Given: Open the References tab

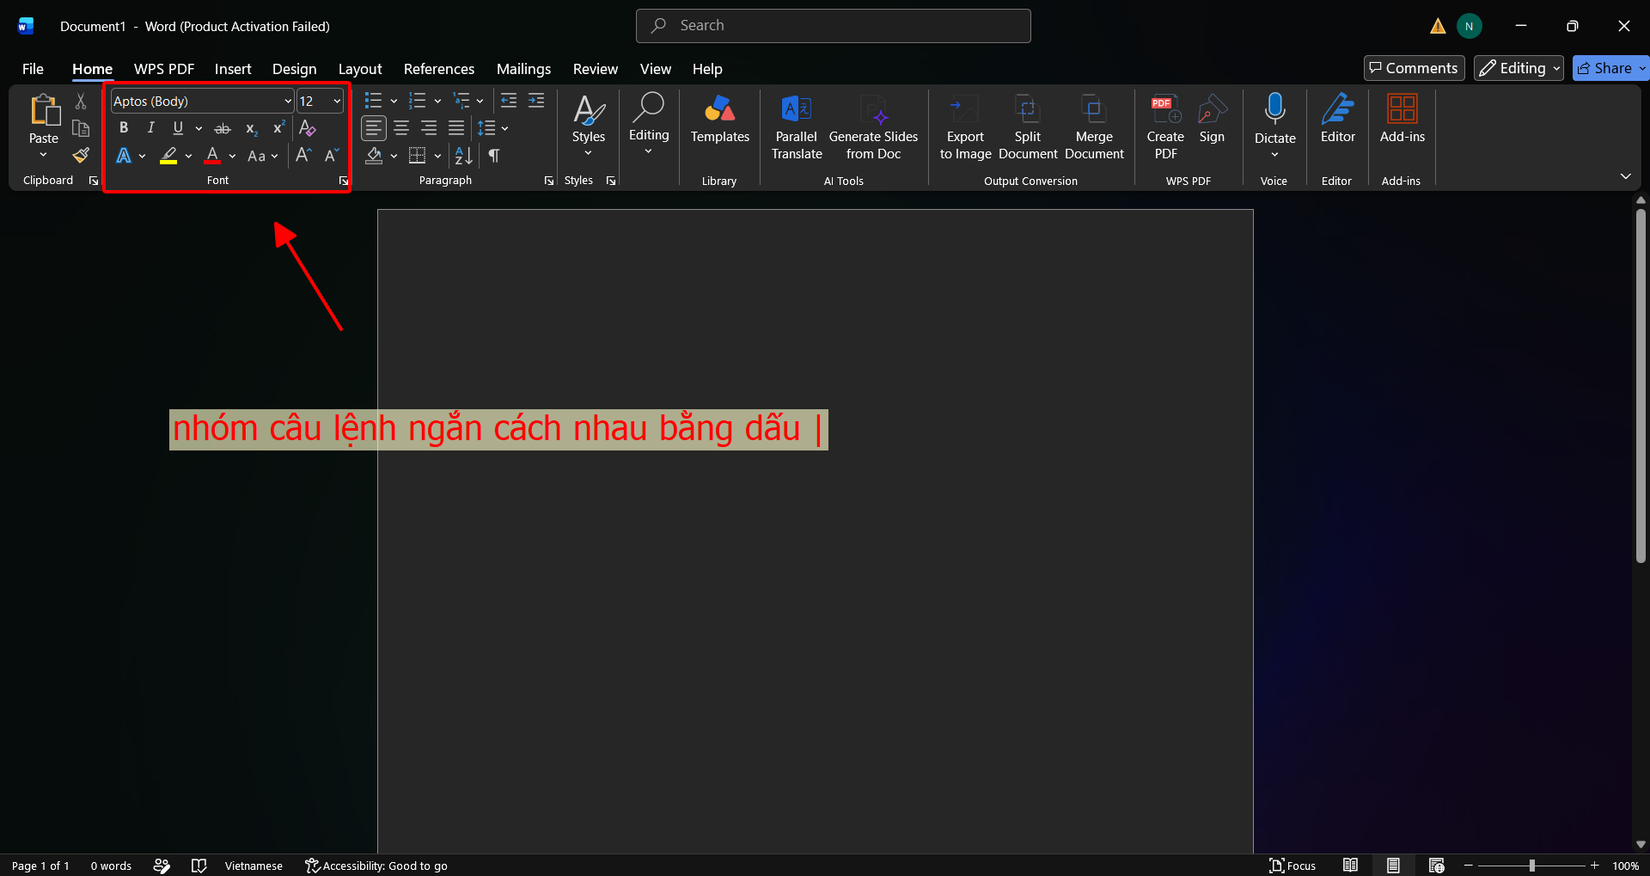Looking at the screenshot, I should [x=439, y=69].
